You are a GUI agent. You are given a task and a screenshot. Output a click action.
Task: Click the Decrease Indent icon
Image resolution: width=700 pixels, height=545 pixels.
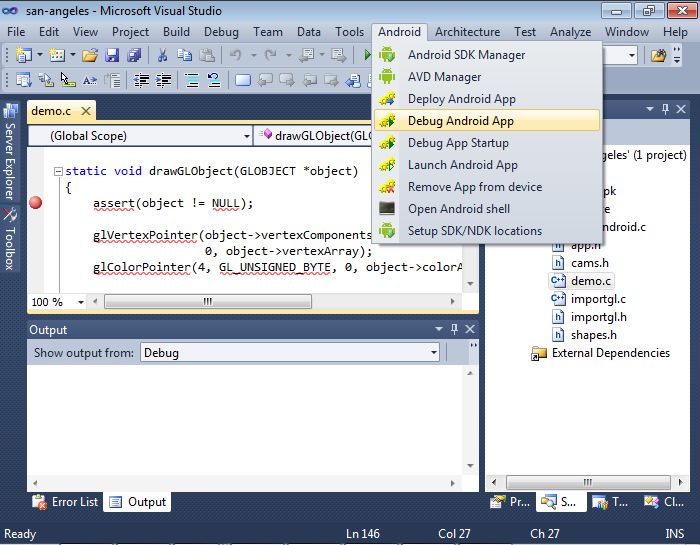pyautogui.click(x=142, y=80)
